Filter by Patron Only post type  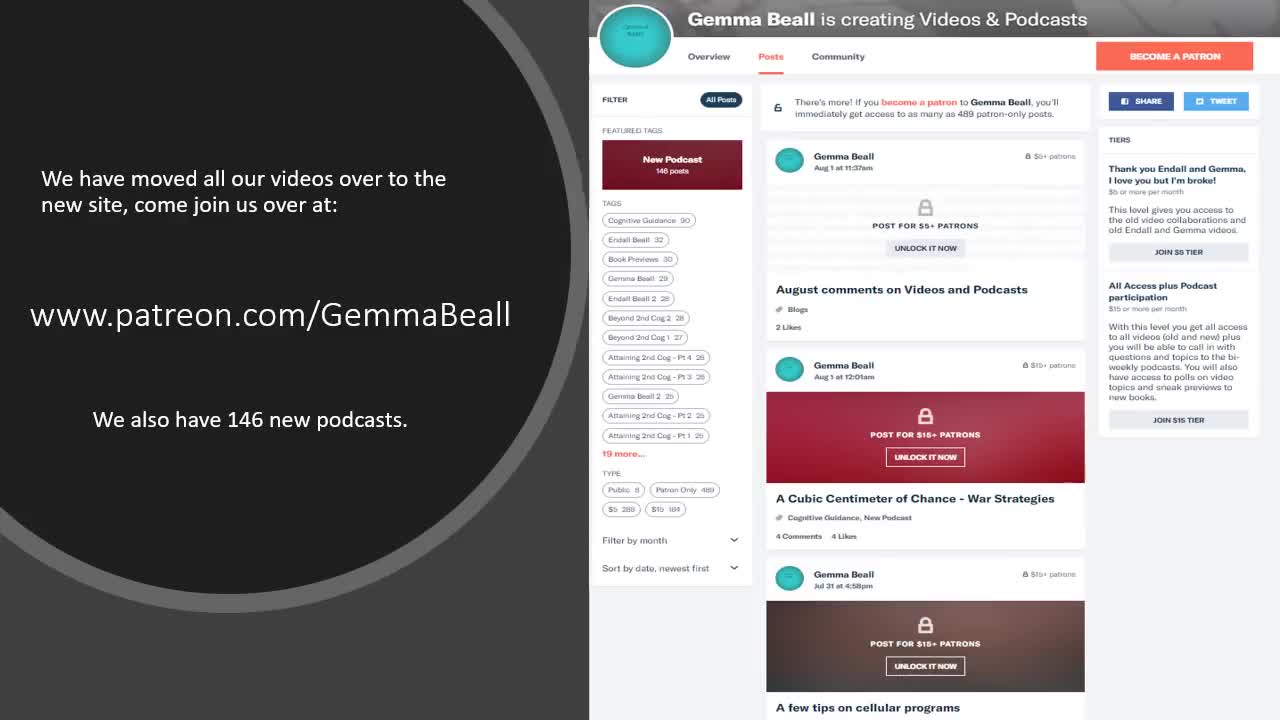[x=685, y=490]
